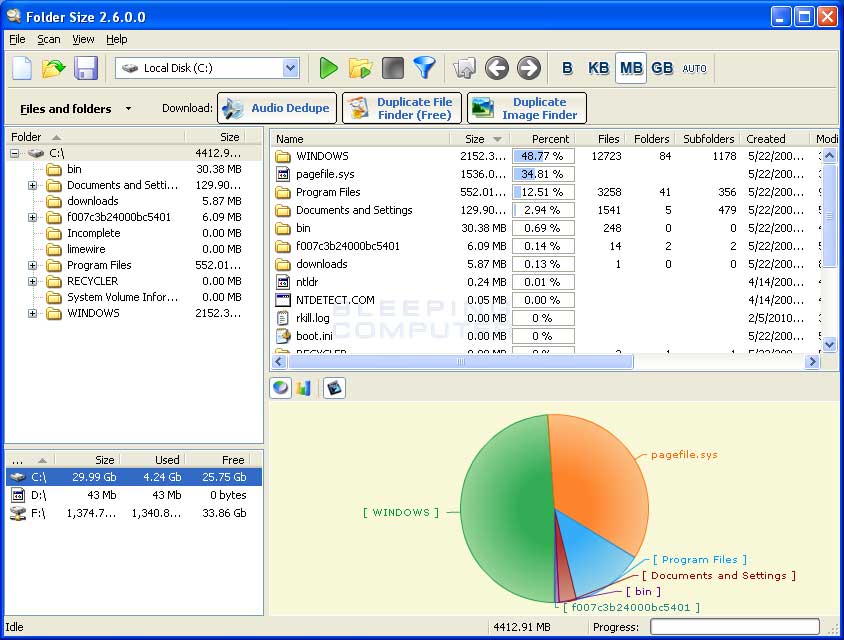Navigate back with the left arrow button
Screen dimensions: 844x640
point(496,68)
